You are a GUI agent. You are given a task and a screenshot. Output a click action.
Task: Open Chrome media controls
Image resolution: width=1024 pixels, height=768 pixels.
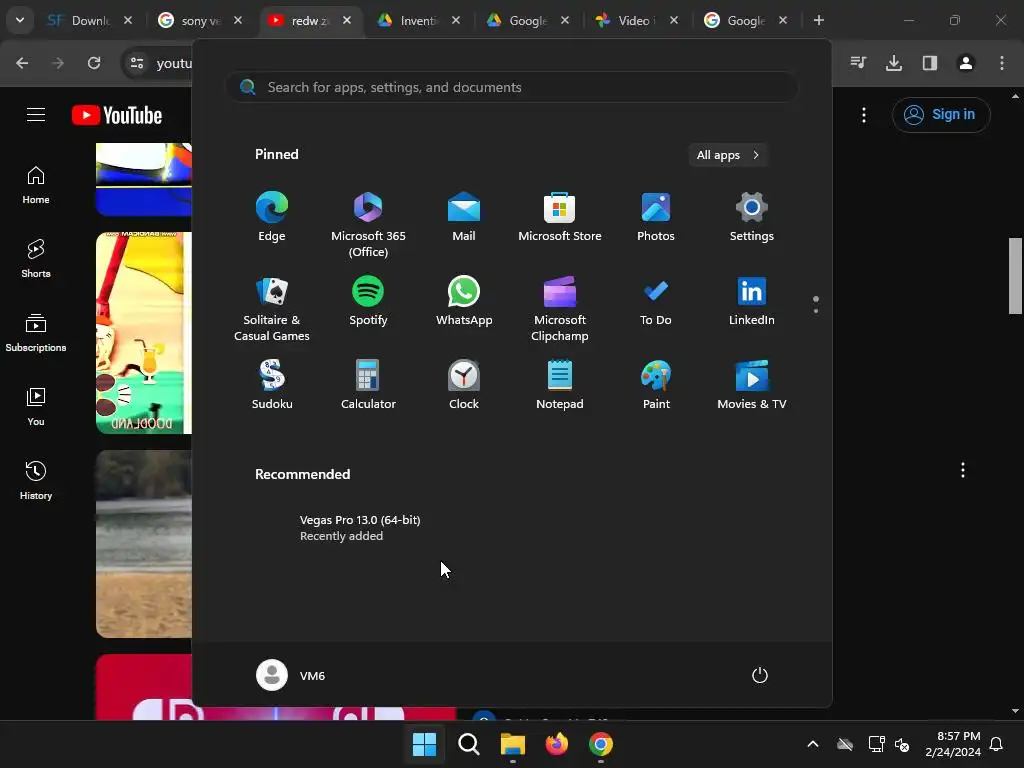click(x=858, y=63)
